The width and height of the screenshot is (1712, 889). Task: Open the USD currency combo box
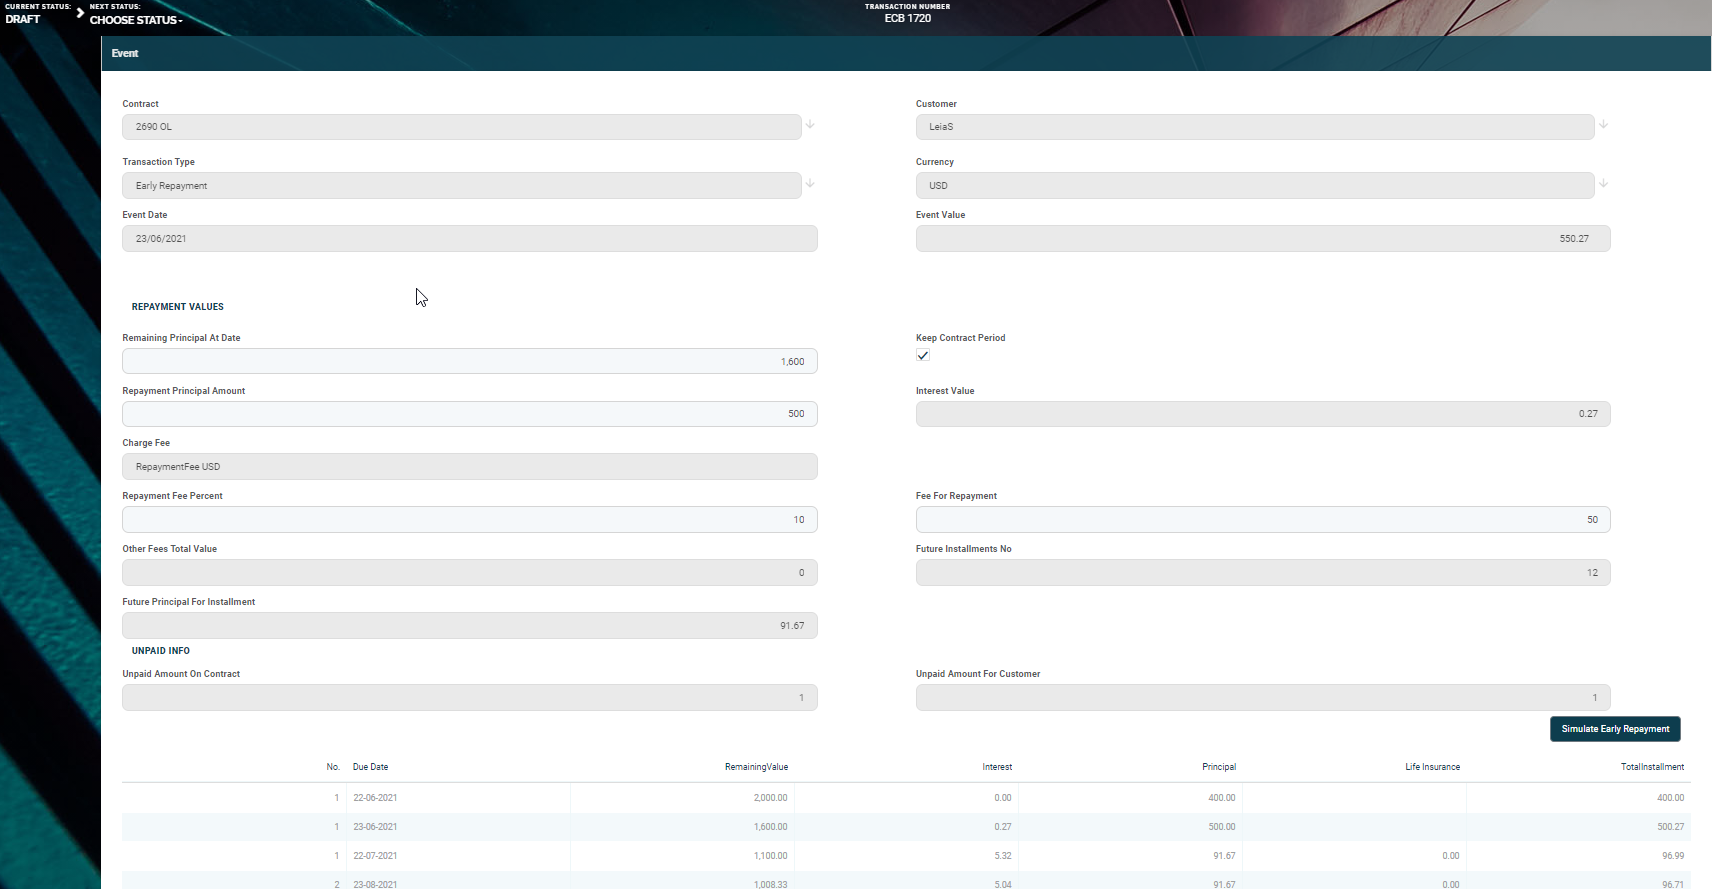pos(1254,186)
